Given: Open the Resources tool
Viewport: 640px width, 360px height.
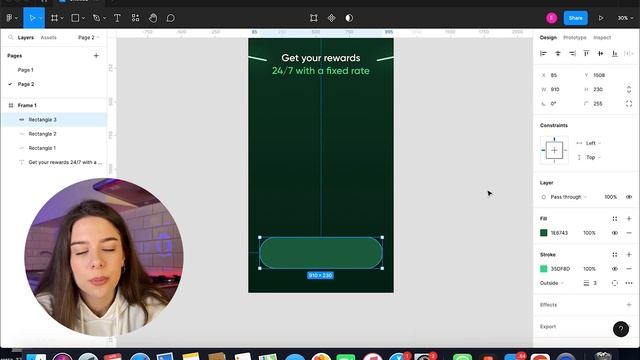Looking at the screenshot, I should coord(135,18).
